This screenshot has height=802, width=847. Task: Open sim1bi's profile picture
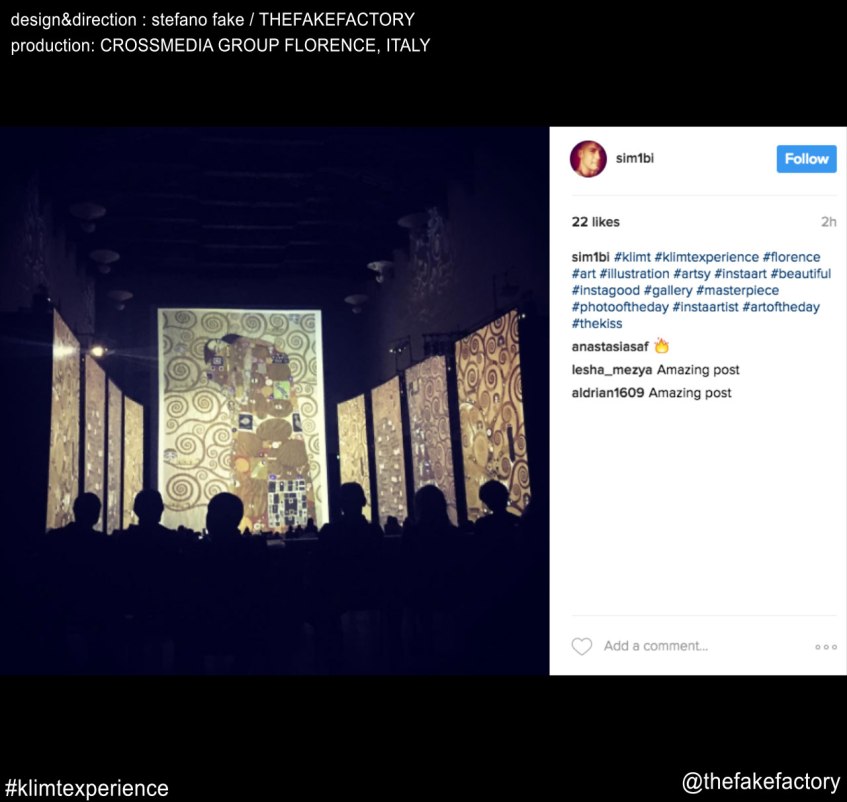click(x=588, y=159)
